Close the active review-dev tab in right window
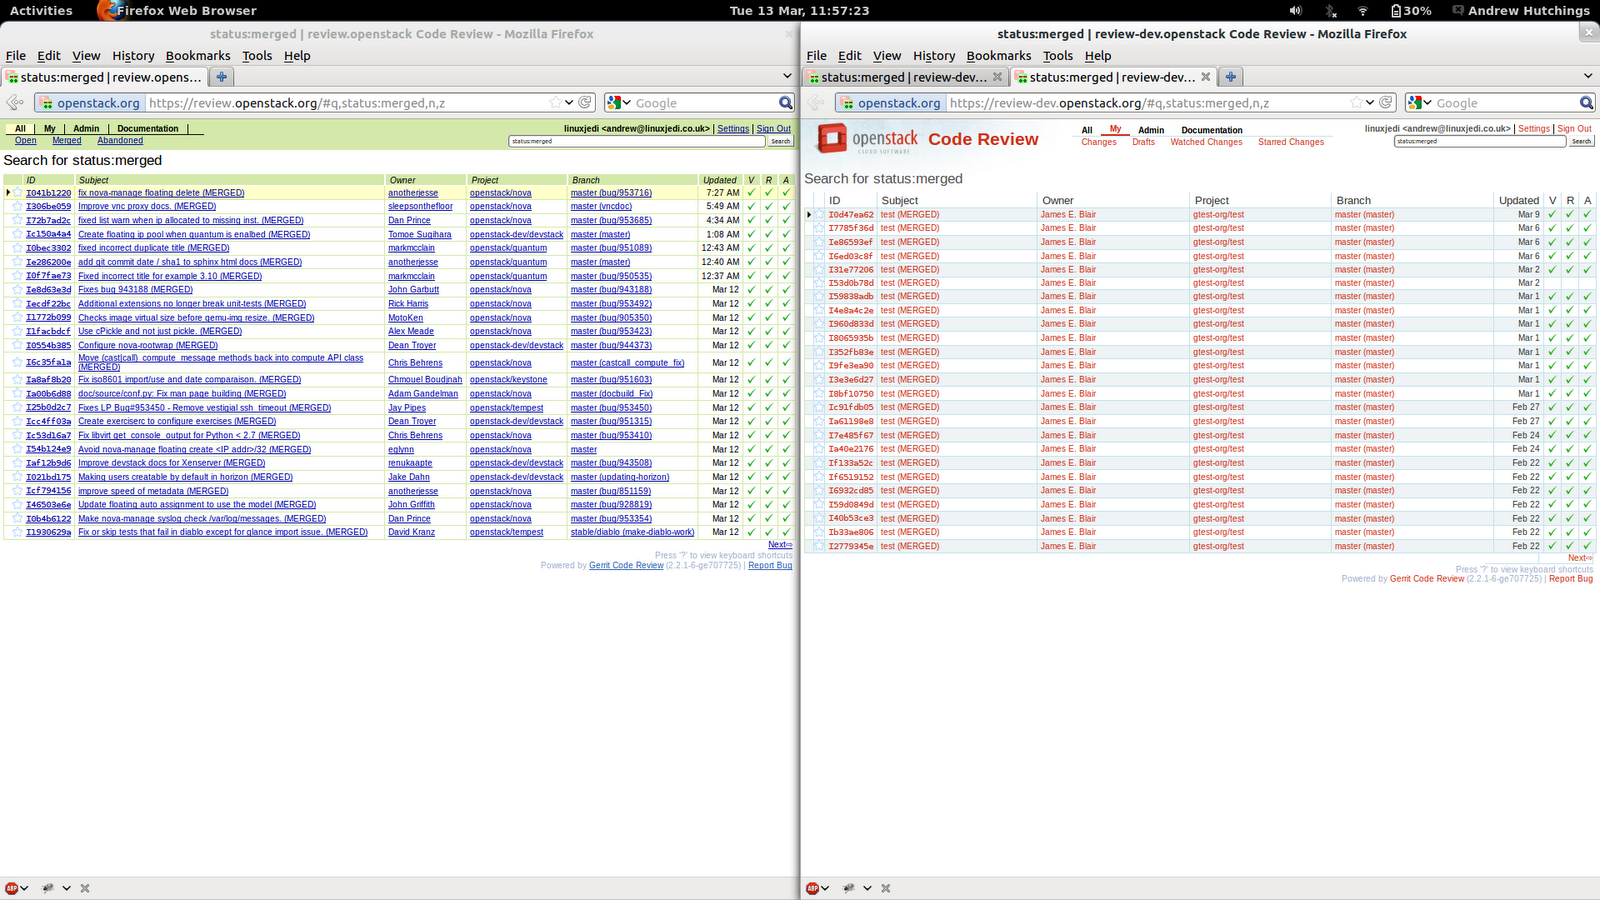 point(1206,77)
